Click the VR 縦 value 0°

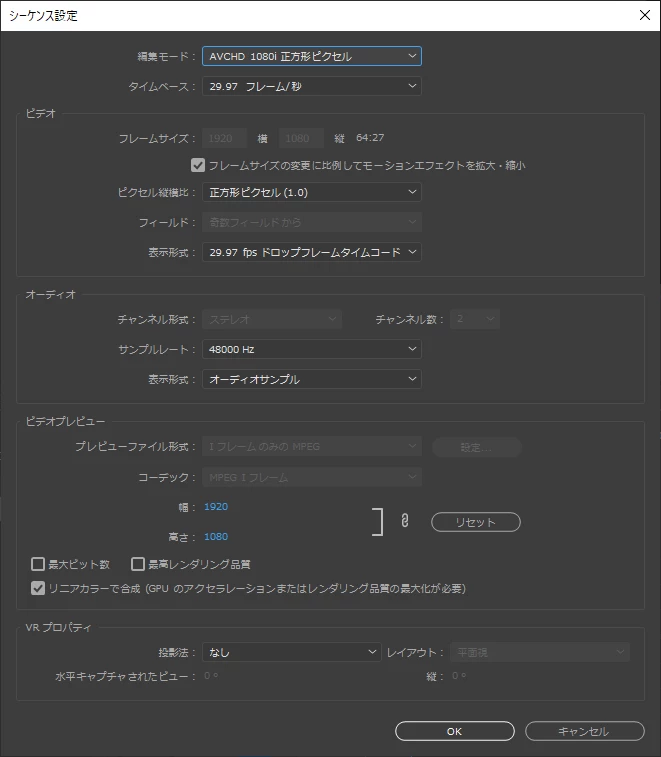click(459, 676)
